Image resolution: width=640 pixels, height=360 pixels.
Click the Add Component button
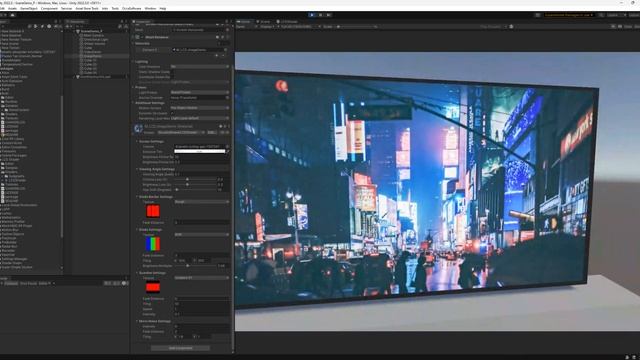click(180, 348)
